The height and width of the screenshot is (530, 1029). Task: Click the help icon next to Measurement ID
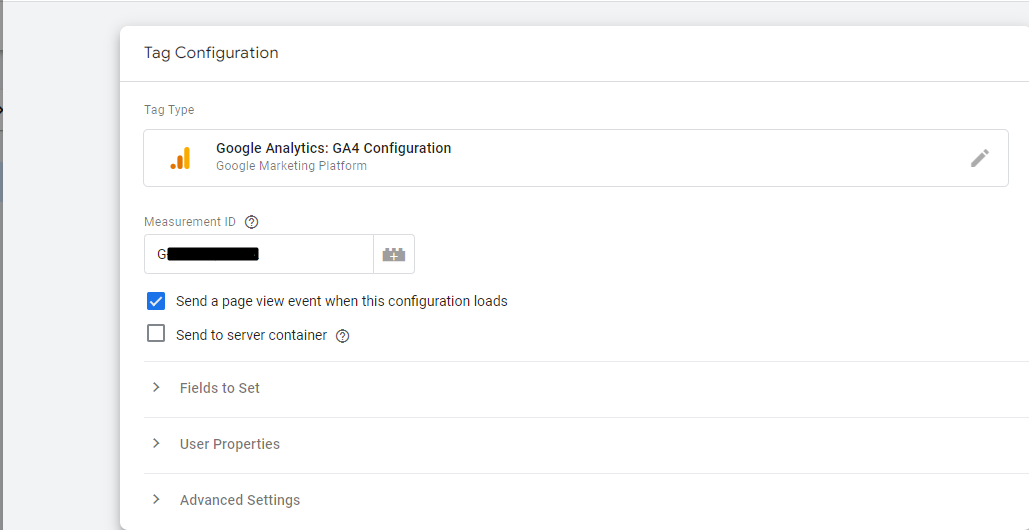click(x=251, y=222)
